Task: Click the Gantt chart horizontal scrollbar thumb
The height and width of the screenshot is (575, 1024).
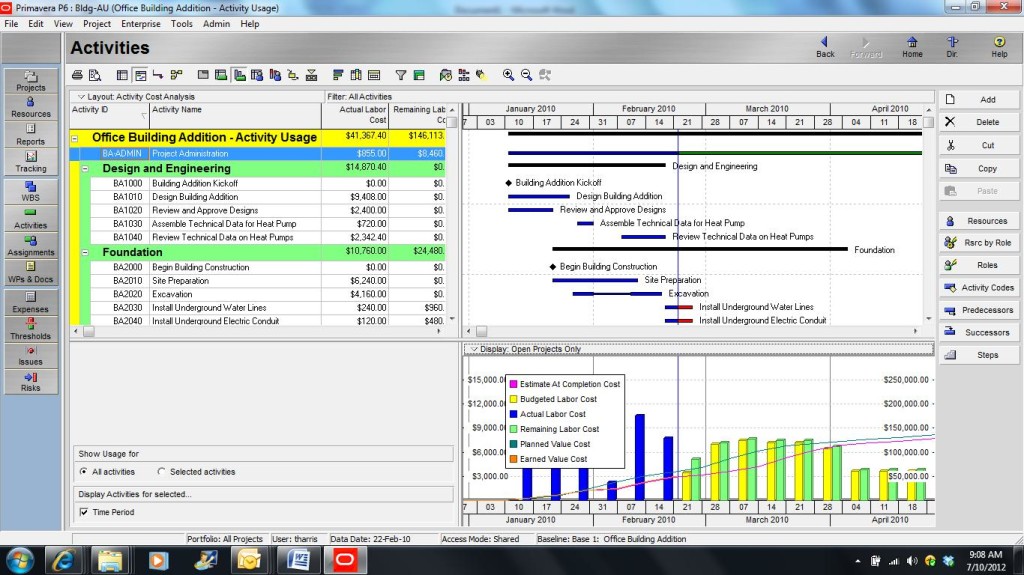Action: pos(481,331)
